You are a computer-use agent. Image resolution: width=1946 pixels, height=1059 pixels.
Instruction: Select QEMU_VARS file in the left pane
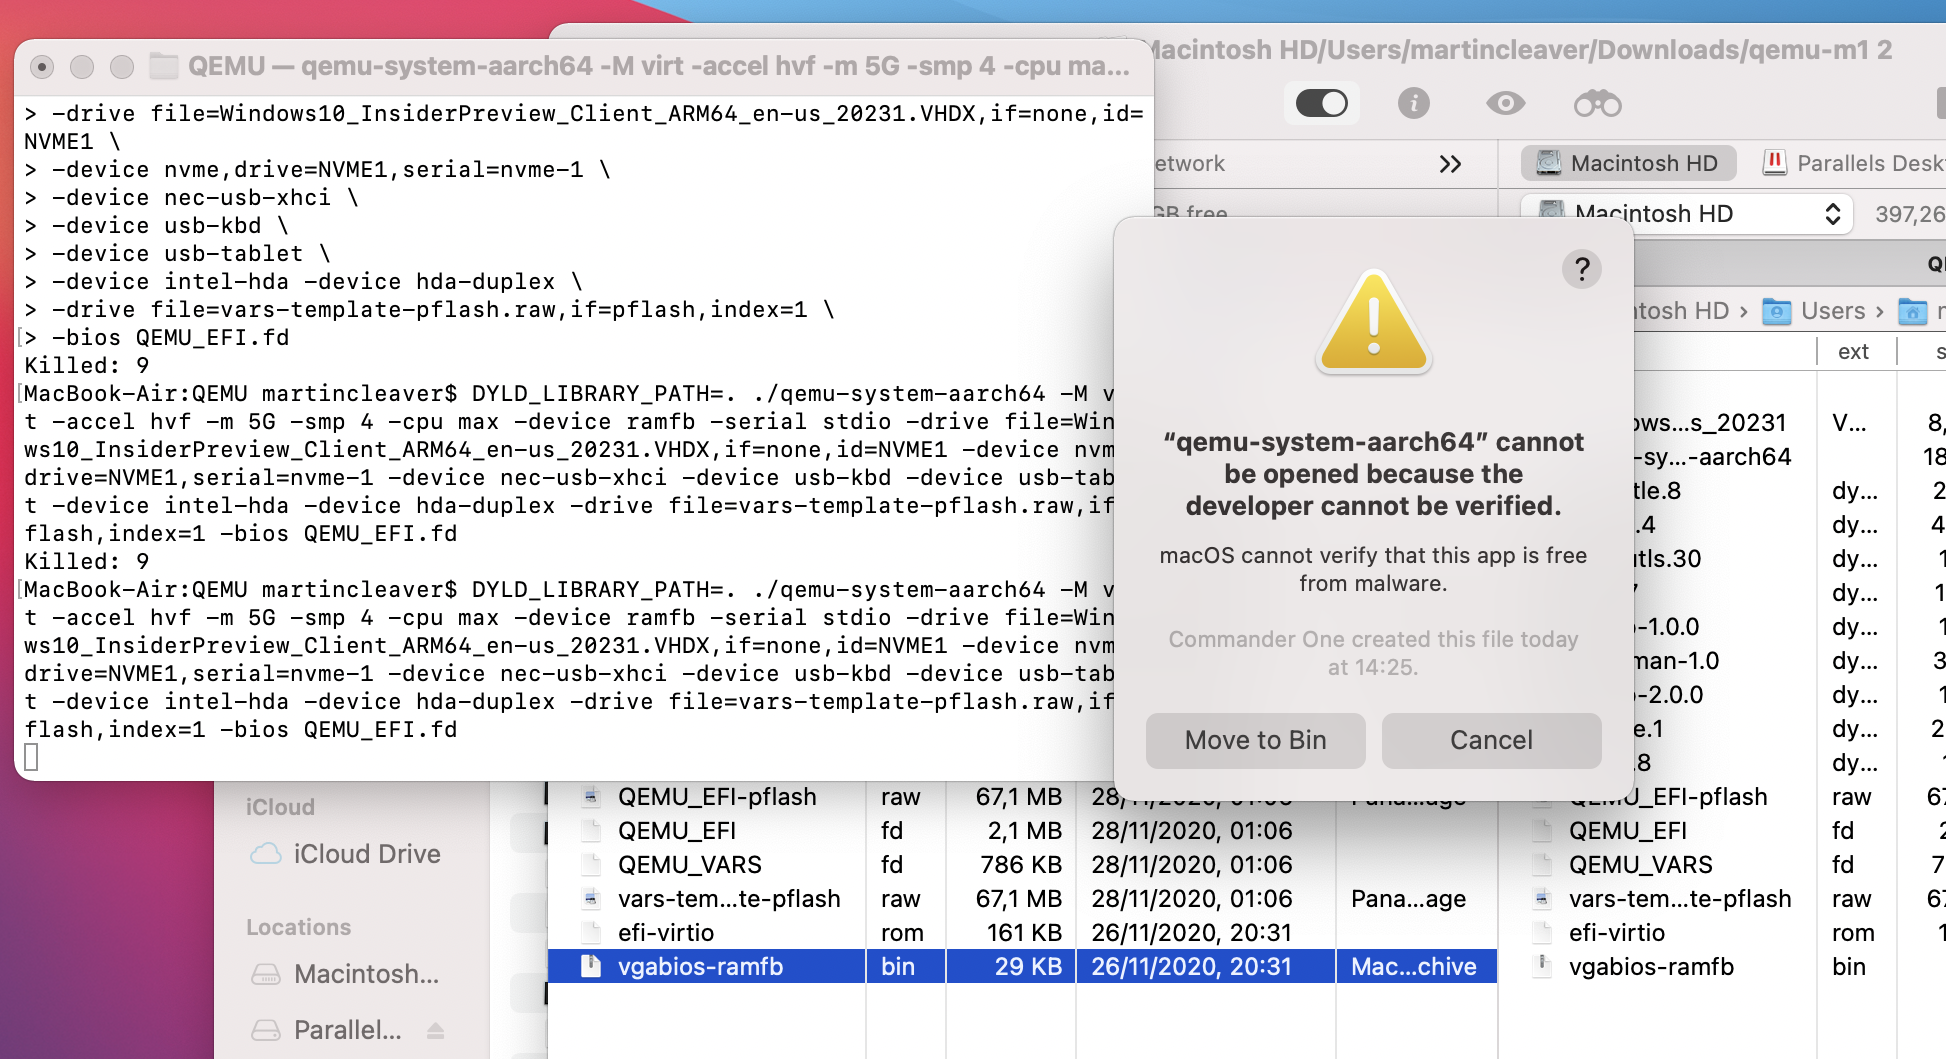coord(690,865)
